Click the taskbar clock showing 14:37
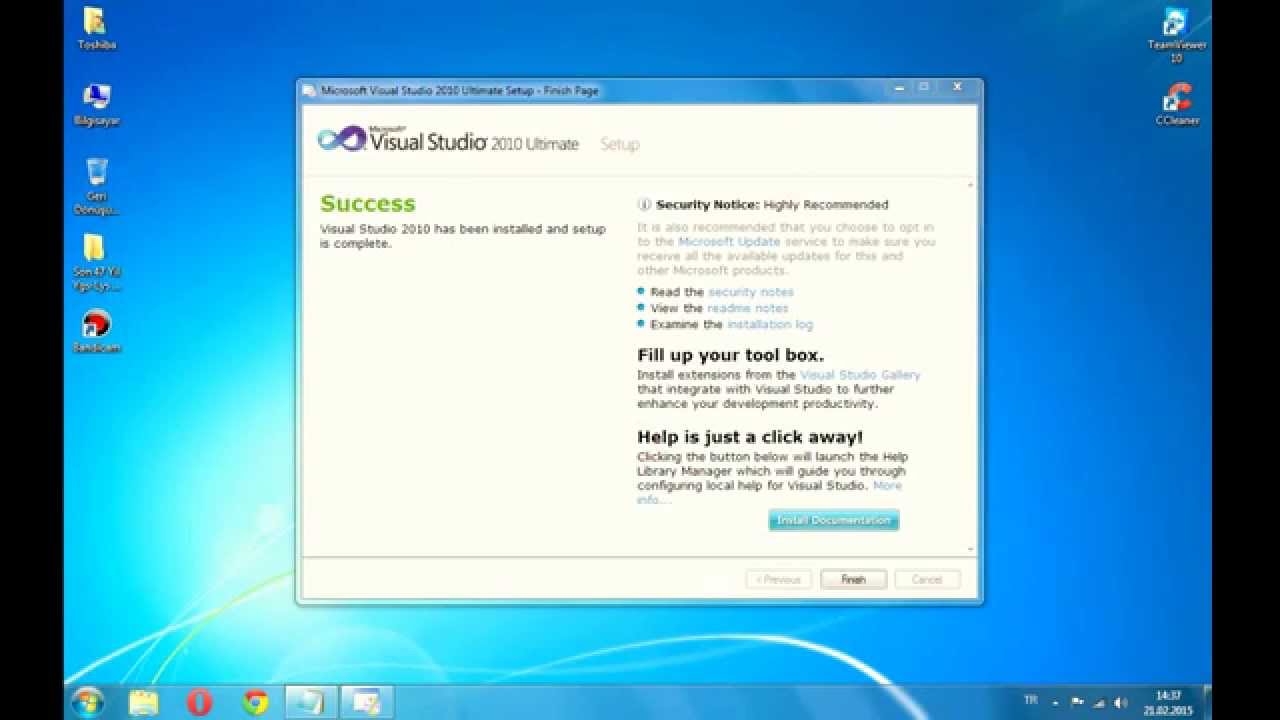The width and height of the screenshot is (1280, 720). 1168,702
